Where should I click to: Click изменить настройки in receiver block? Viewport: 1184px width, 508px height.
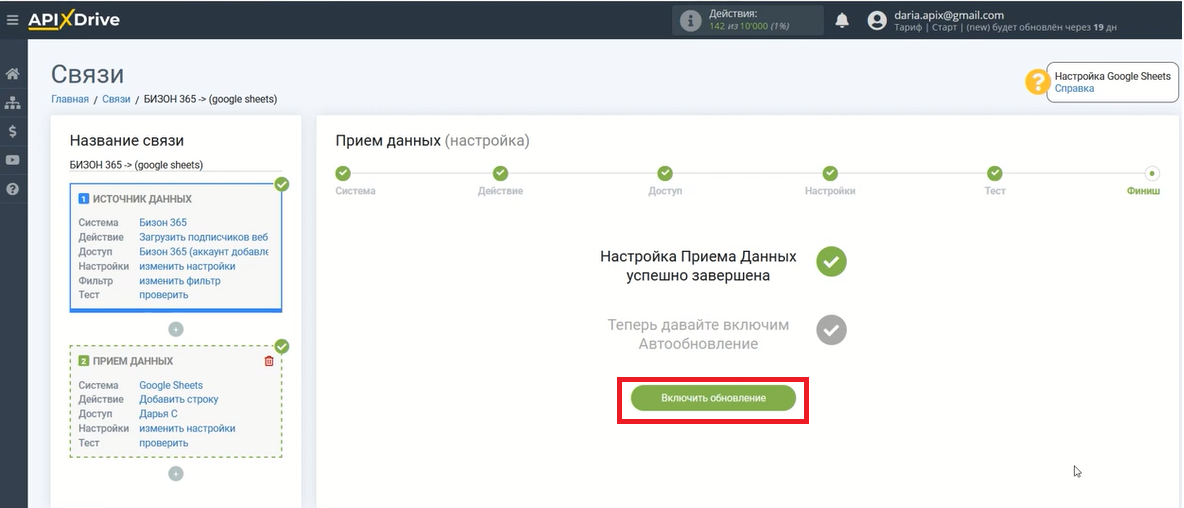point(187,429)
